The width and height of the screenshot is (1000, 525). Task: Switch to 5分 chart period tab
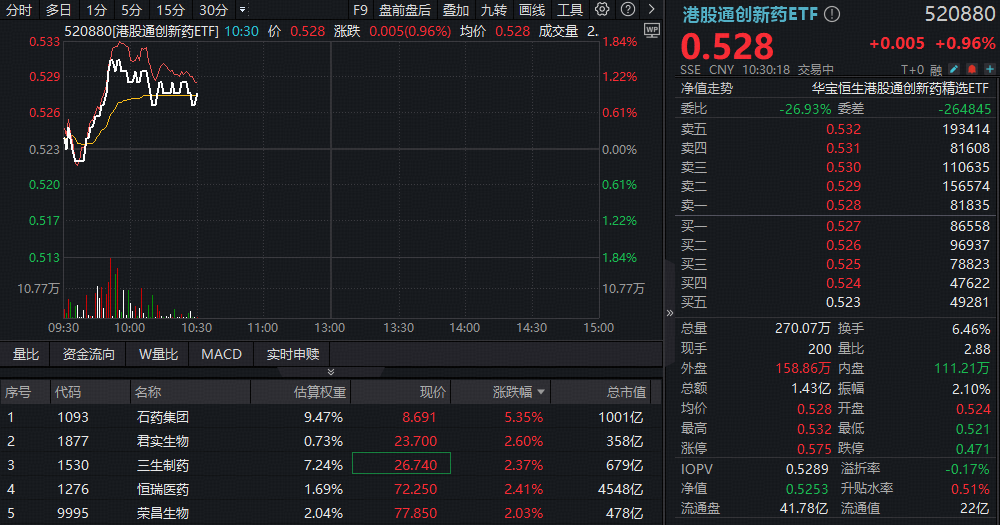[131, 10]
